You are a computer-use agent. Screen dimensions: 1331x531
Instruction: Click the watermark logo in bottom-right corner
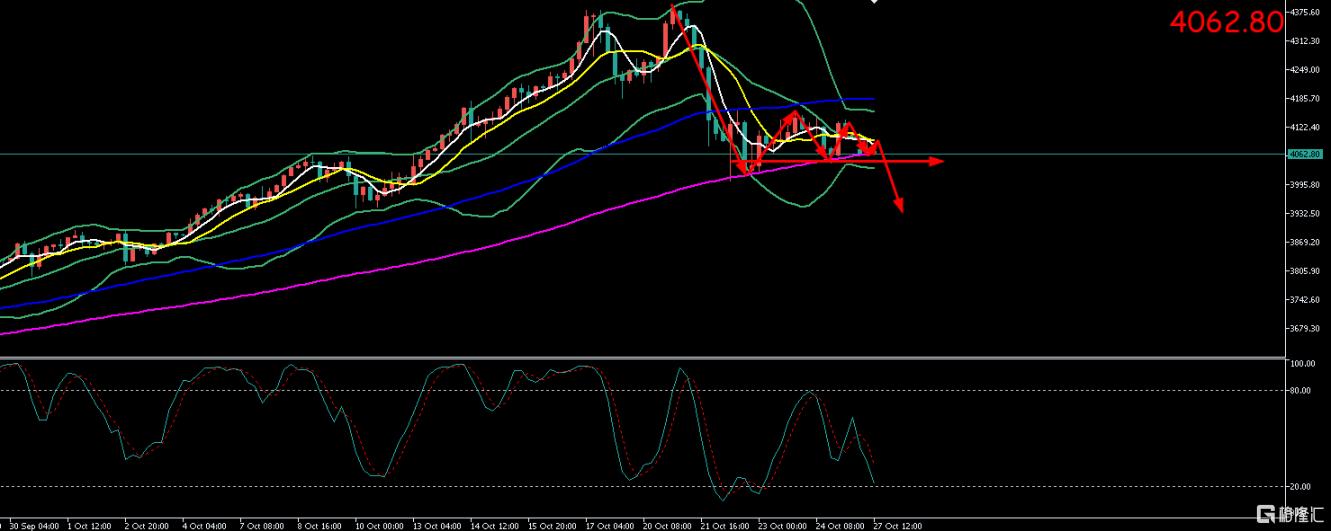[x=1290, y=517]
